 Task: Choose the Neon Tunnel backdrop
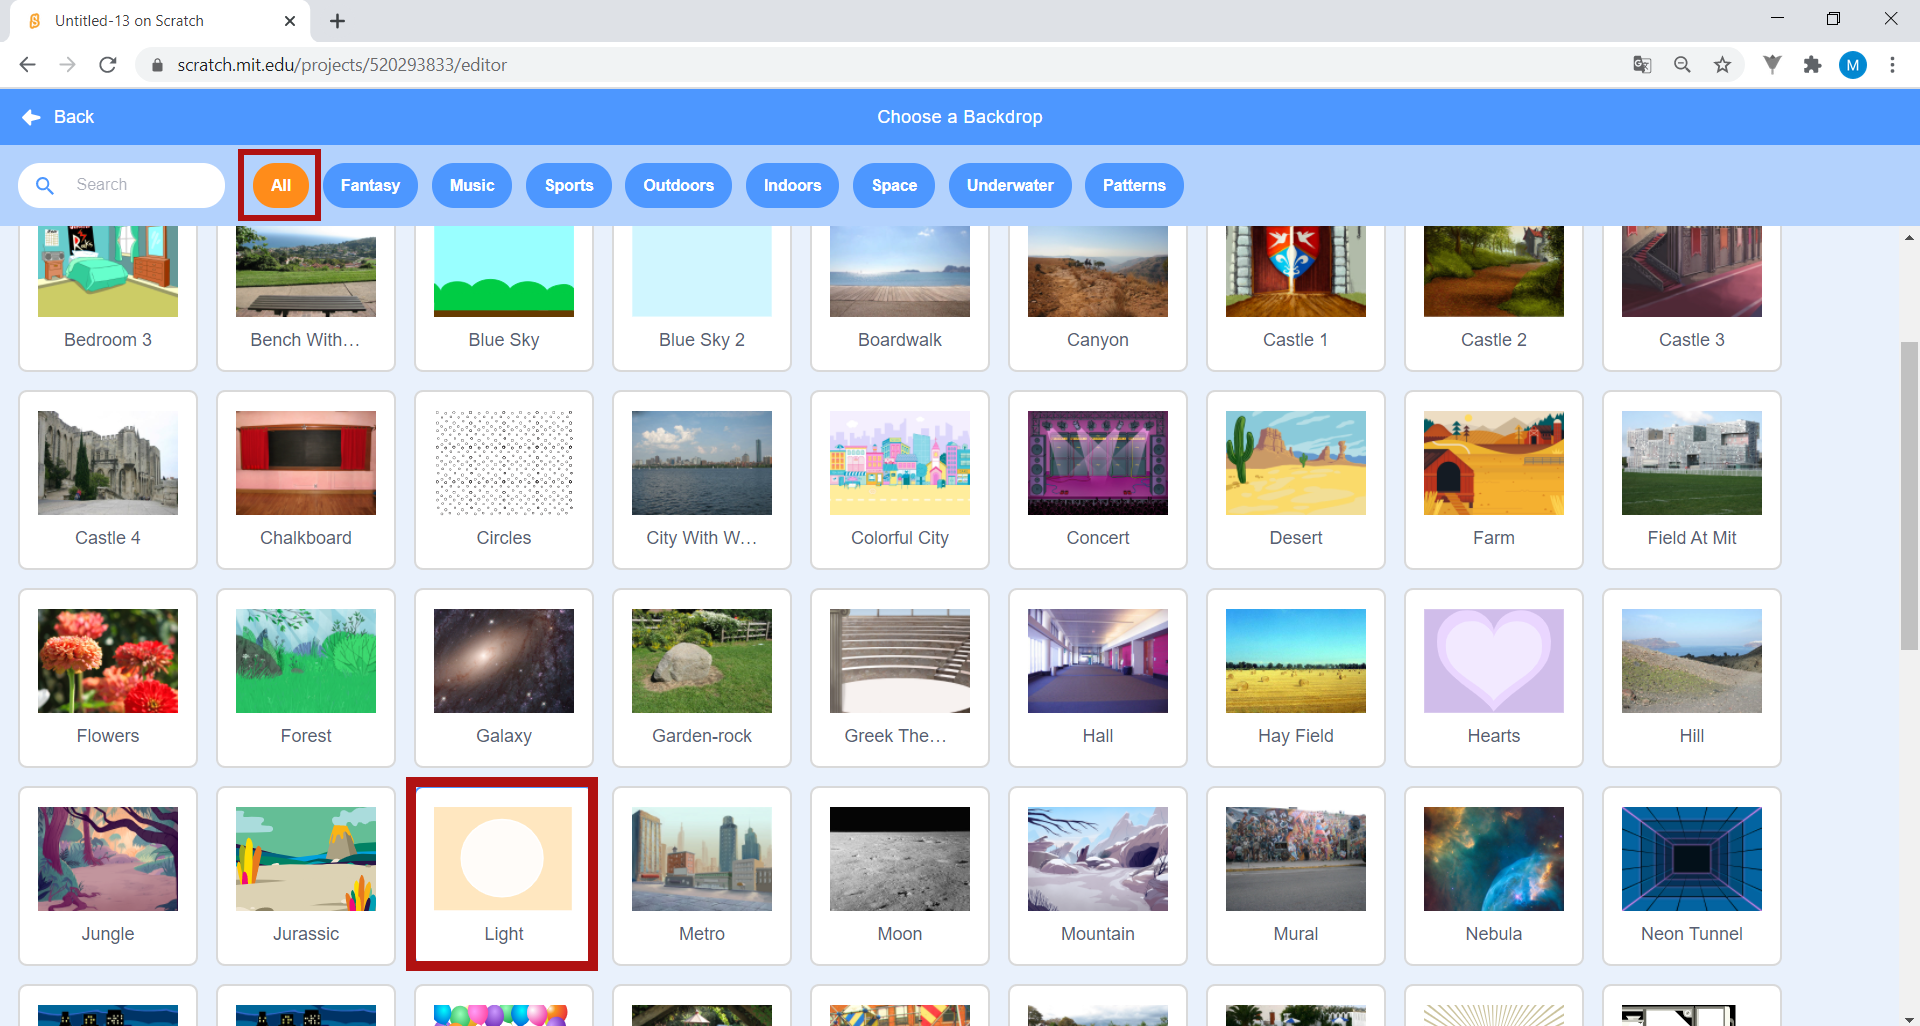pos(1692,876)
